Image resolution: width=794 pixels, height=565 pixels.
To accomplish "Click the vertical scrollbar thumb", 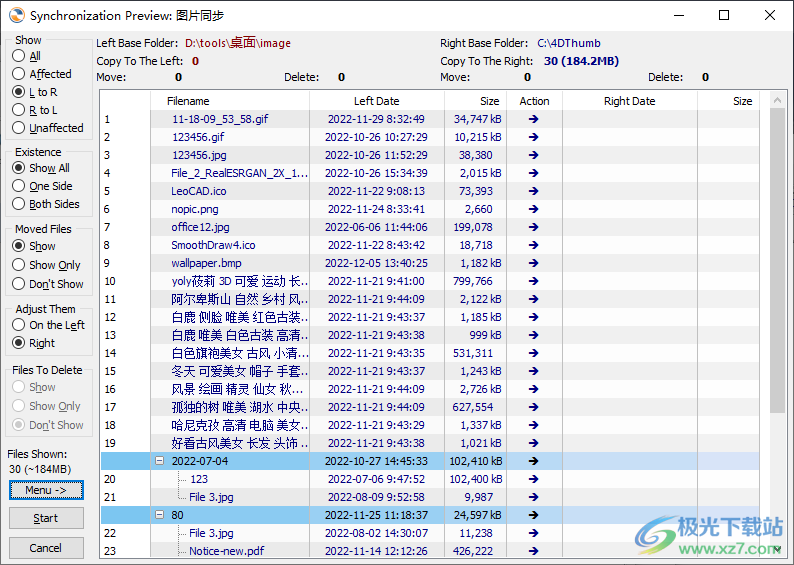I will tap(777, 261).
